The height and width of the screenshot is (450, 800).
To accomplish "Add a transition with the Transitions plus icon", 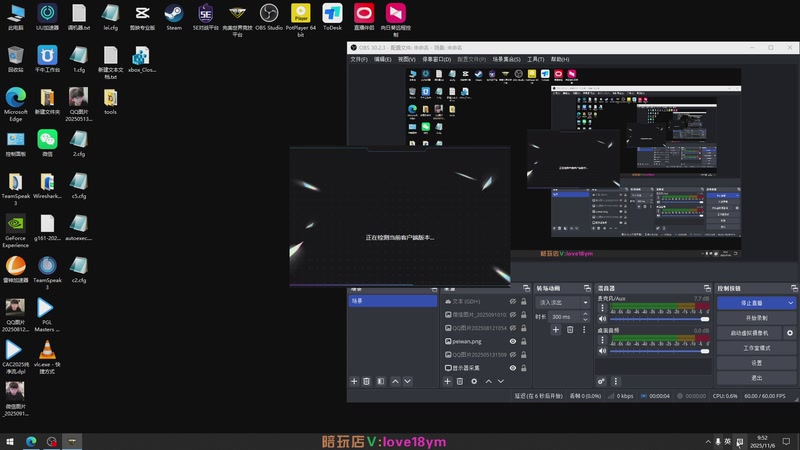I will point(556,330).
